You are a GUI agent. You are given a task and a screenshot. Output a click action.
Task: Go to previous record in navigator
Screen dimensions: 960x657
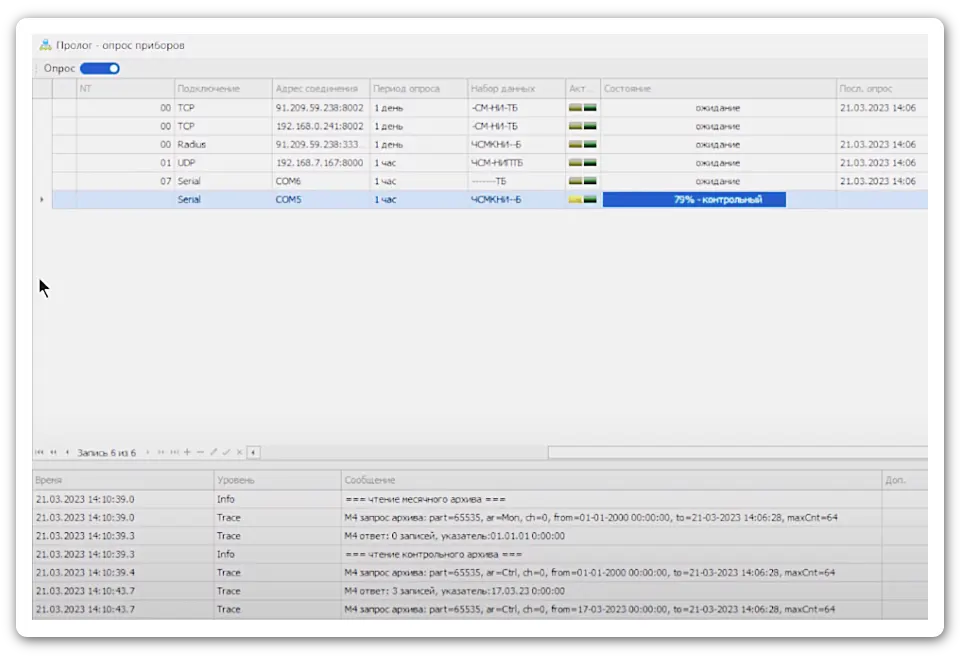pyautogui.click(x=66, y=452)
